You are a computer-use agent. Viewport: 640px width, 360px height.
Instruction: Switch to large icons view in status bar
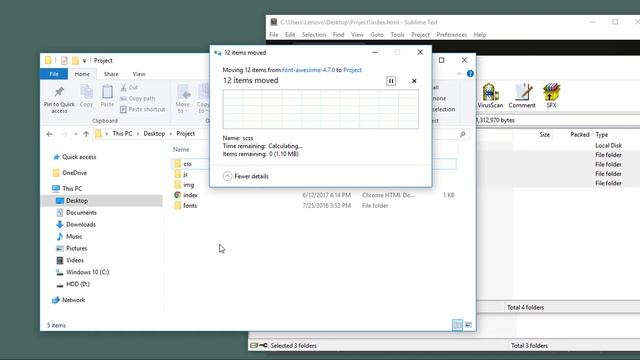468,325
